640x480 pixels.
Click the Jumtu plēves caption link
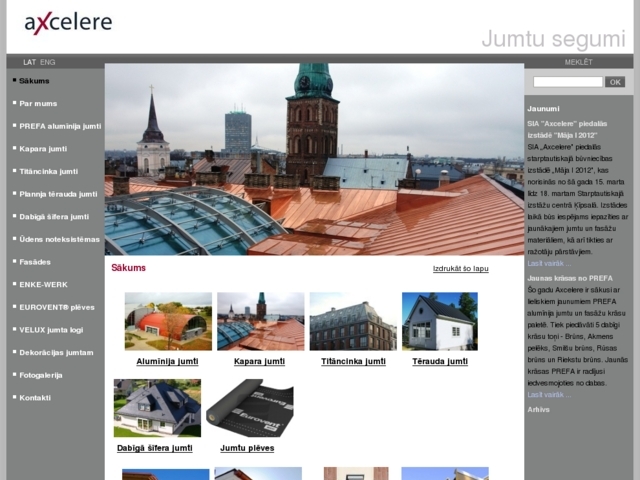click(247, 448)
